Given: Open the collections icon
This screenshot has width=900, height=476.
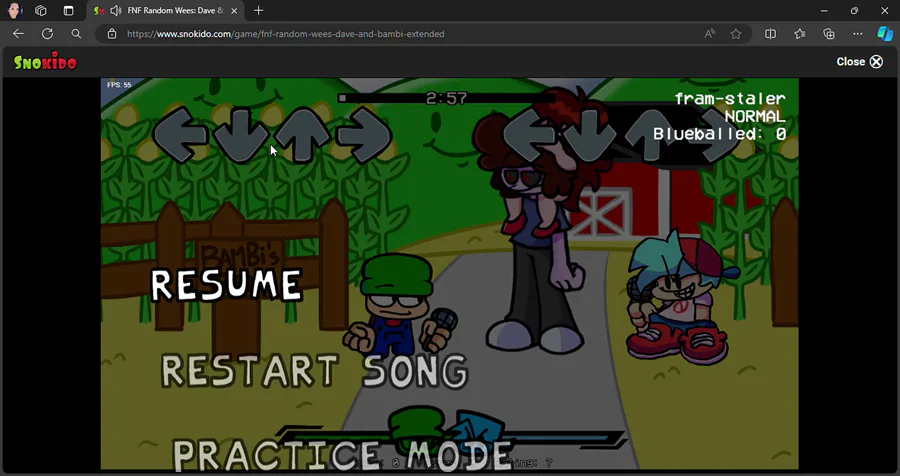Looking at the screenshot, I should click(829, 34).
